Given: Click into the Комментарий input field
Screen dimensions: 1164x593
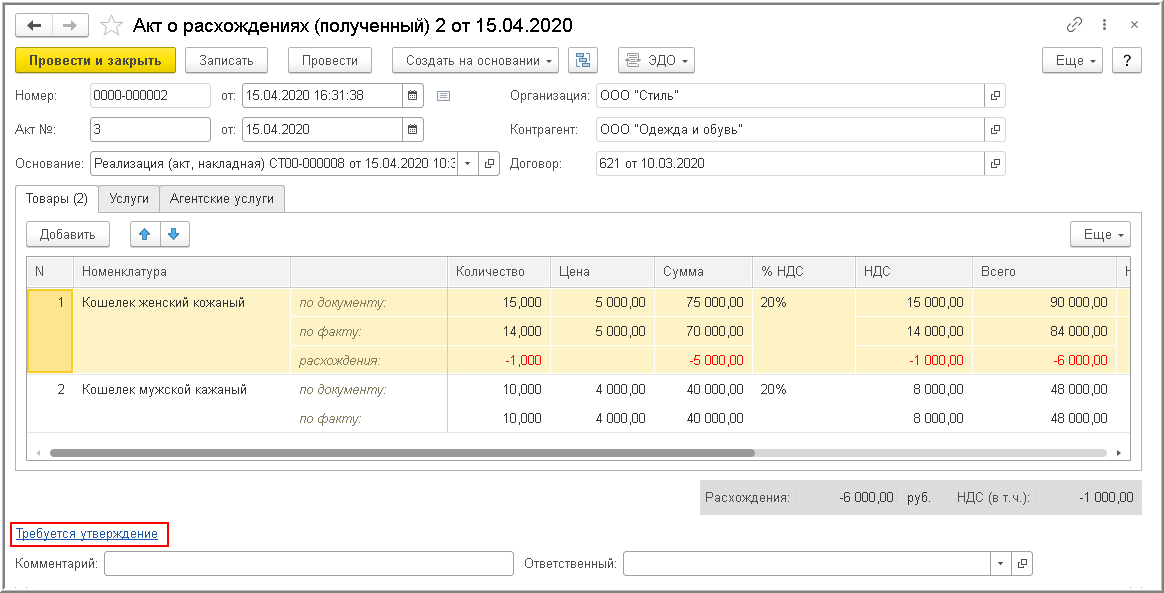Looking at the screenshot, I should [x=308, y=564].
